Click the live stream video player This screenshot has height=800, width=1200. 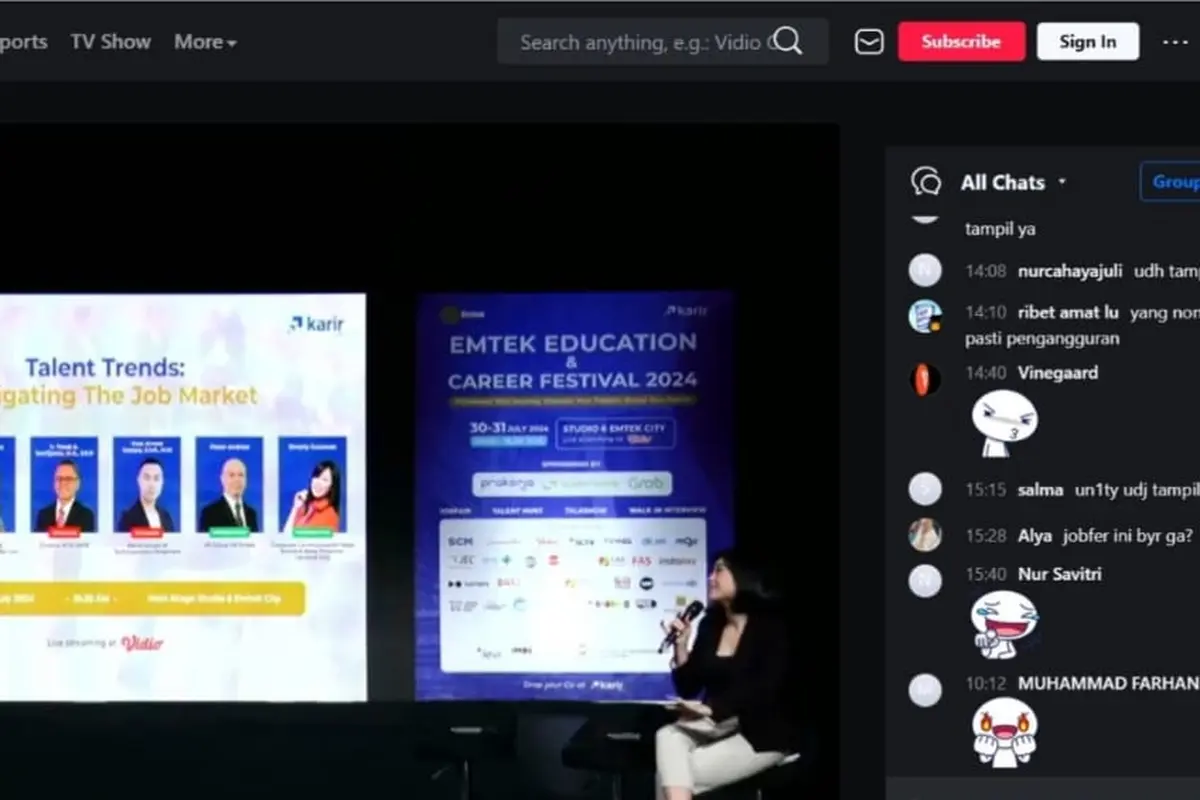[x=419, y=460]
